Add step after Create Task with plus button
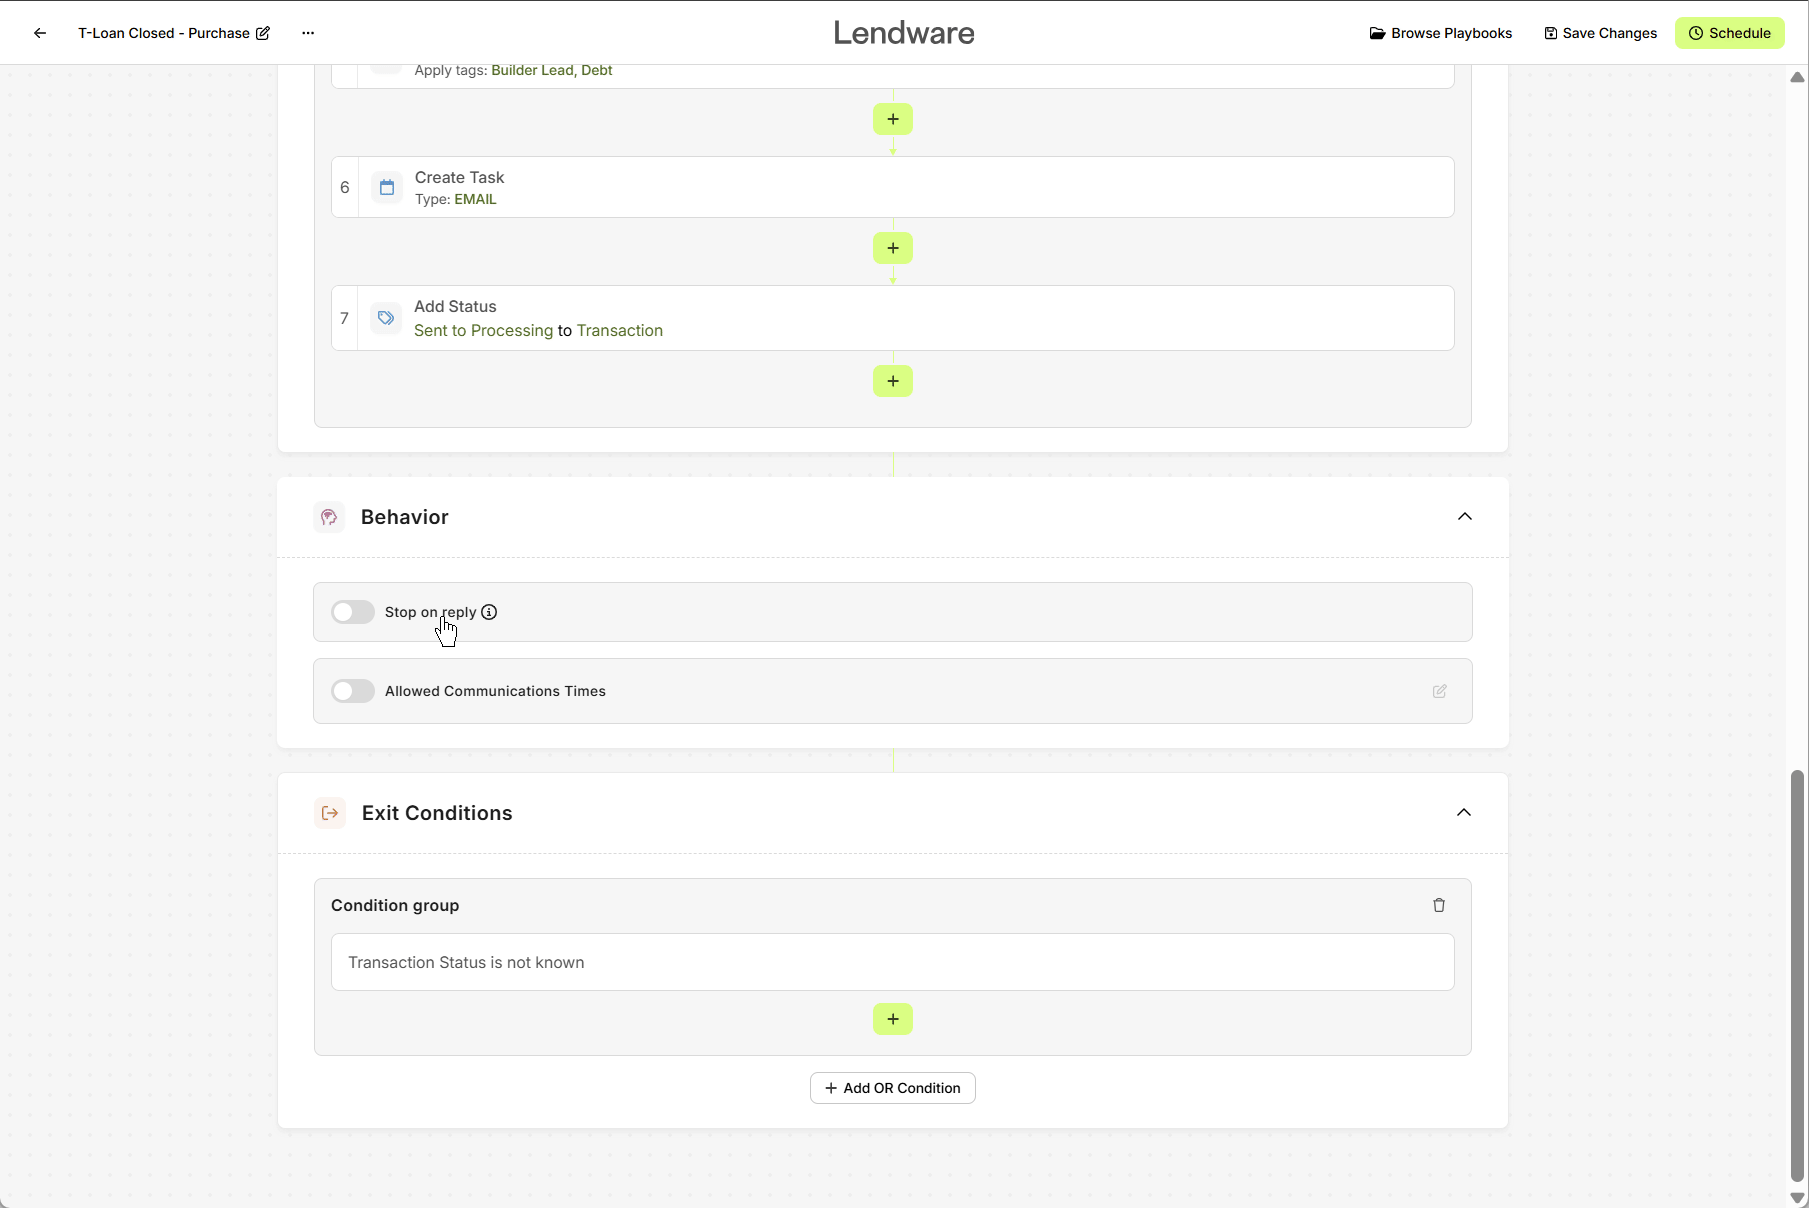This screenshot has width=1809, height=1208. (892, 248)
